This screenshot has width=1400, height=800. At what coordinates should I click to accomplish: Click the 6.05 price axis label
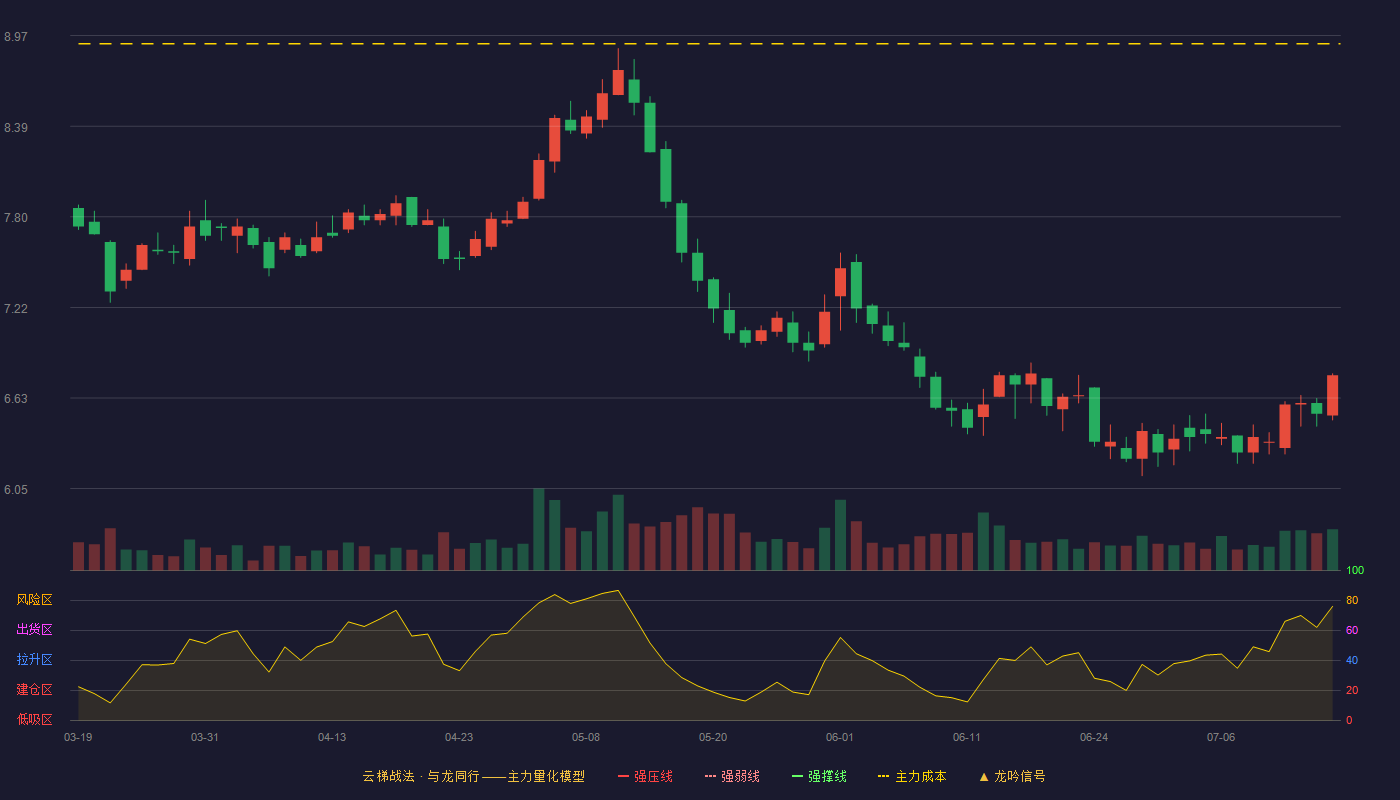[x=15, y=490]
